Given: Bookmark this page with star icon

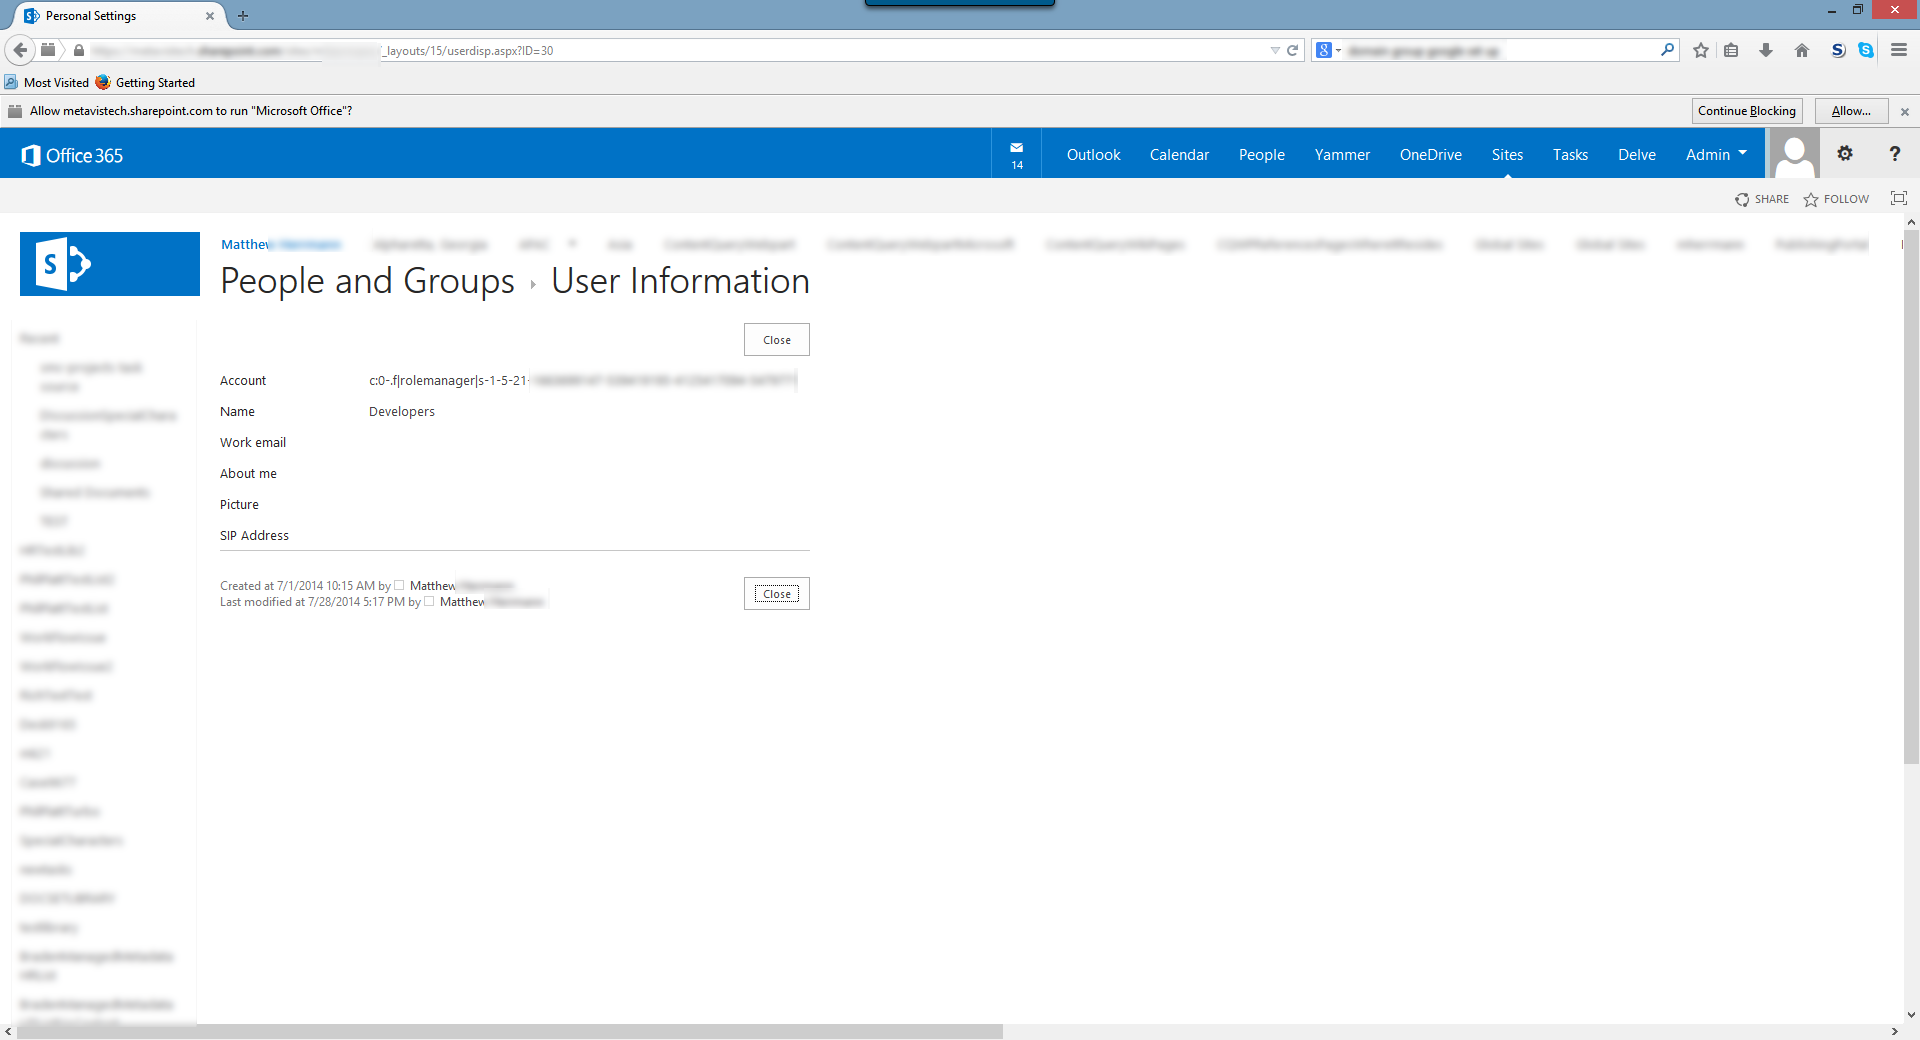Looking at the screenshot, I should [x=1701, y=50].
